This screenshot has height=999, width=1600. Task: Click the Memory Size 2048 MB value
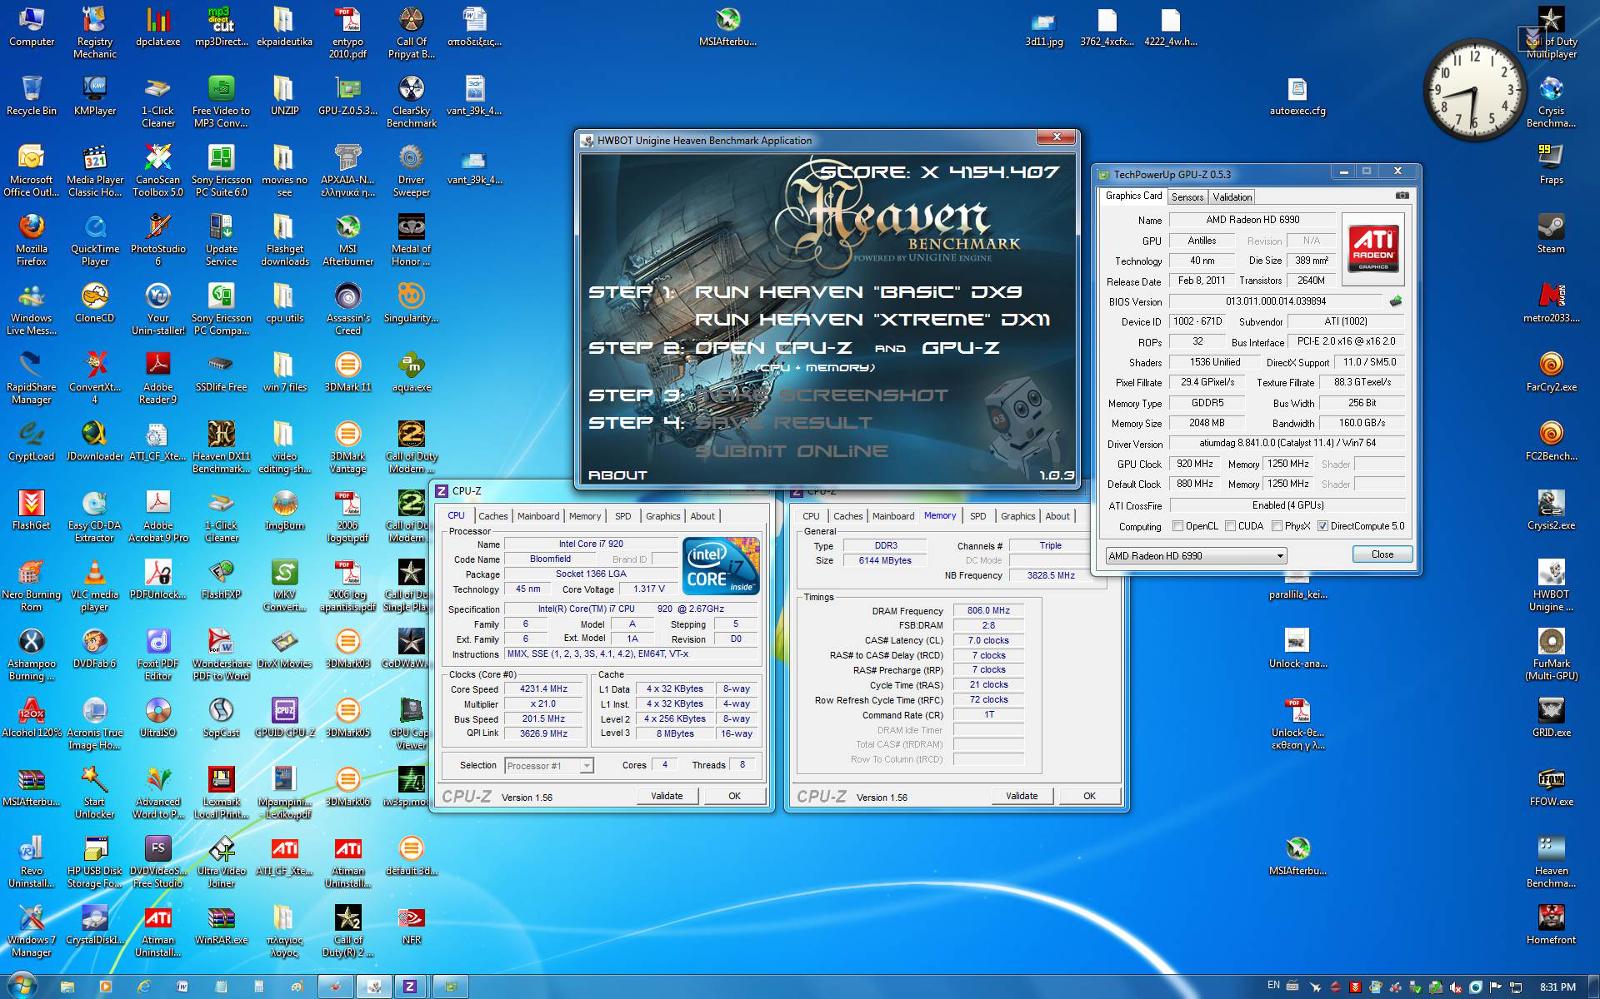(x=1207, y=423)
